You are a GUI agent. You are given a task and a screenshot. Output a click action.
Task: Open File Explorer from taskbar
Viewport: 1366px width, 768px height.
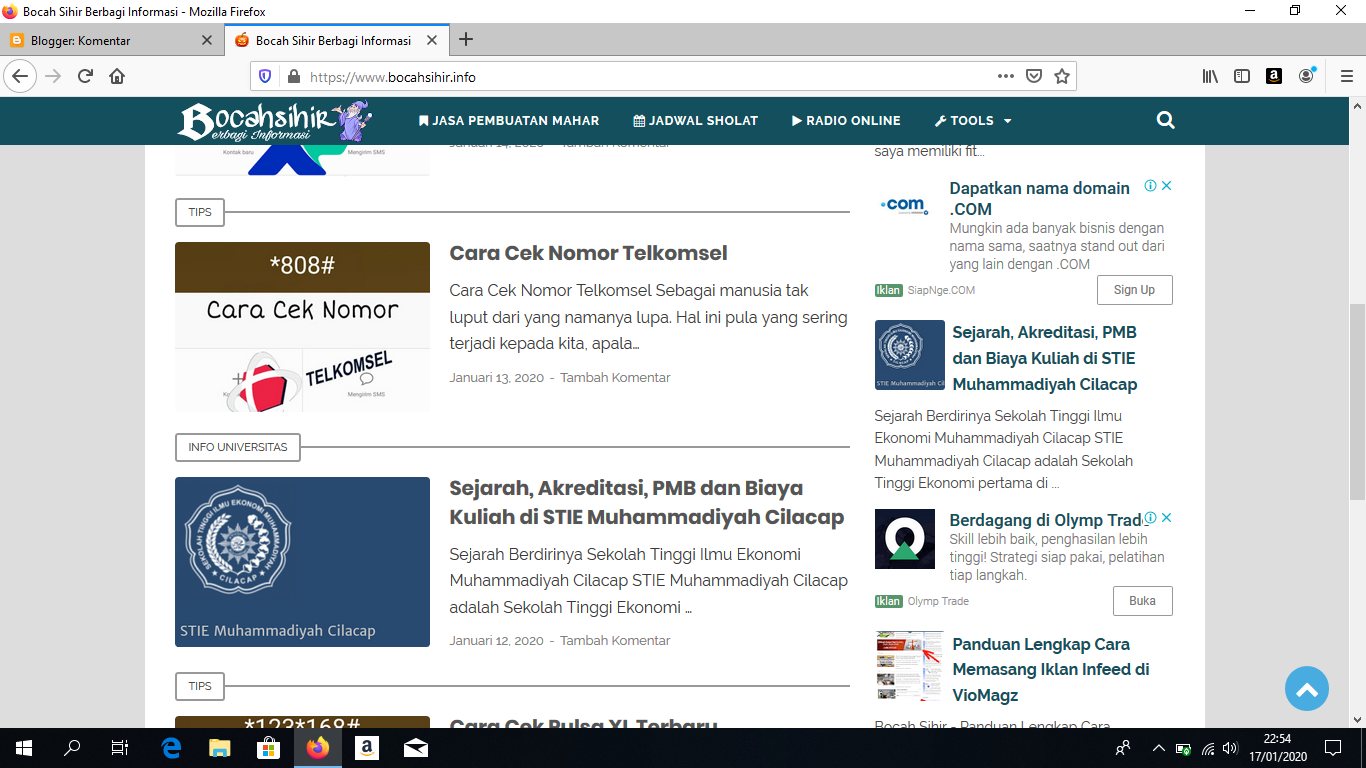click(x=220, y=747)
